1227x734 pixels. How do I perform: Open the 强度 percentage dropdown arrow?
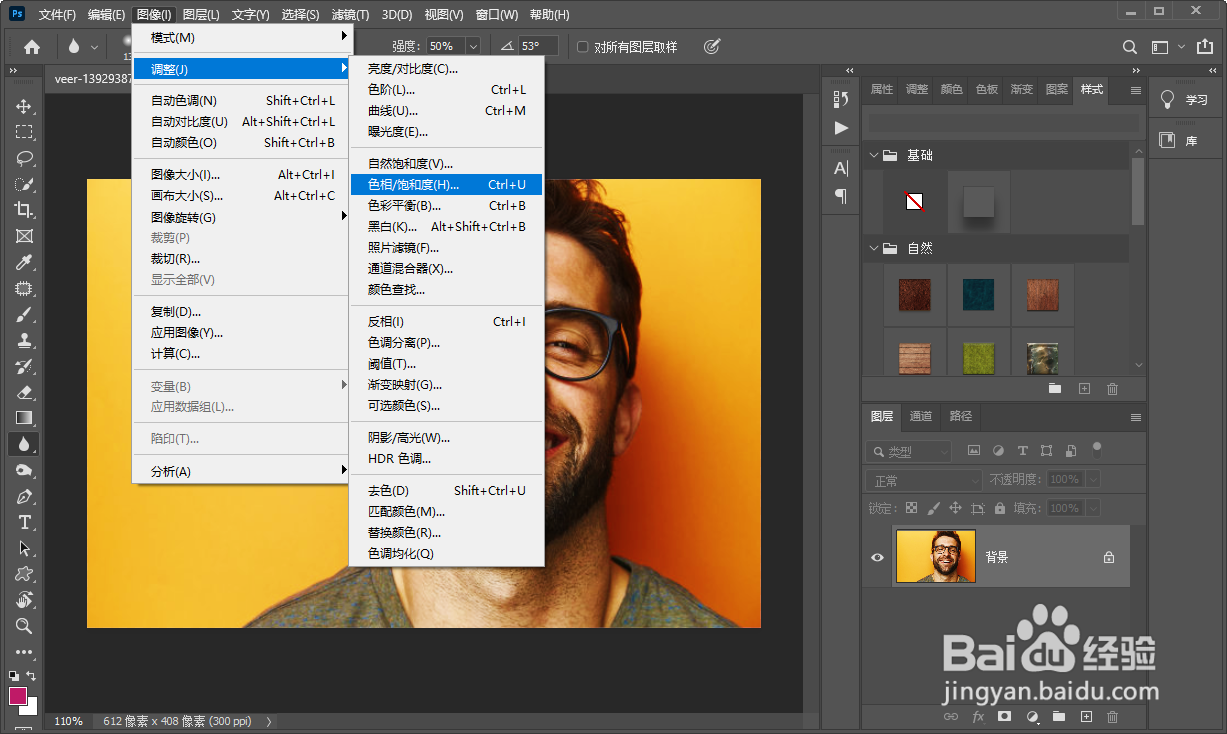click(x=473, y=46)
